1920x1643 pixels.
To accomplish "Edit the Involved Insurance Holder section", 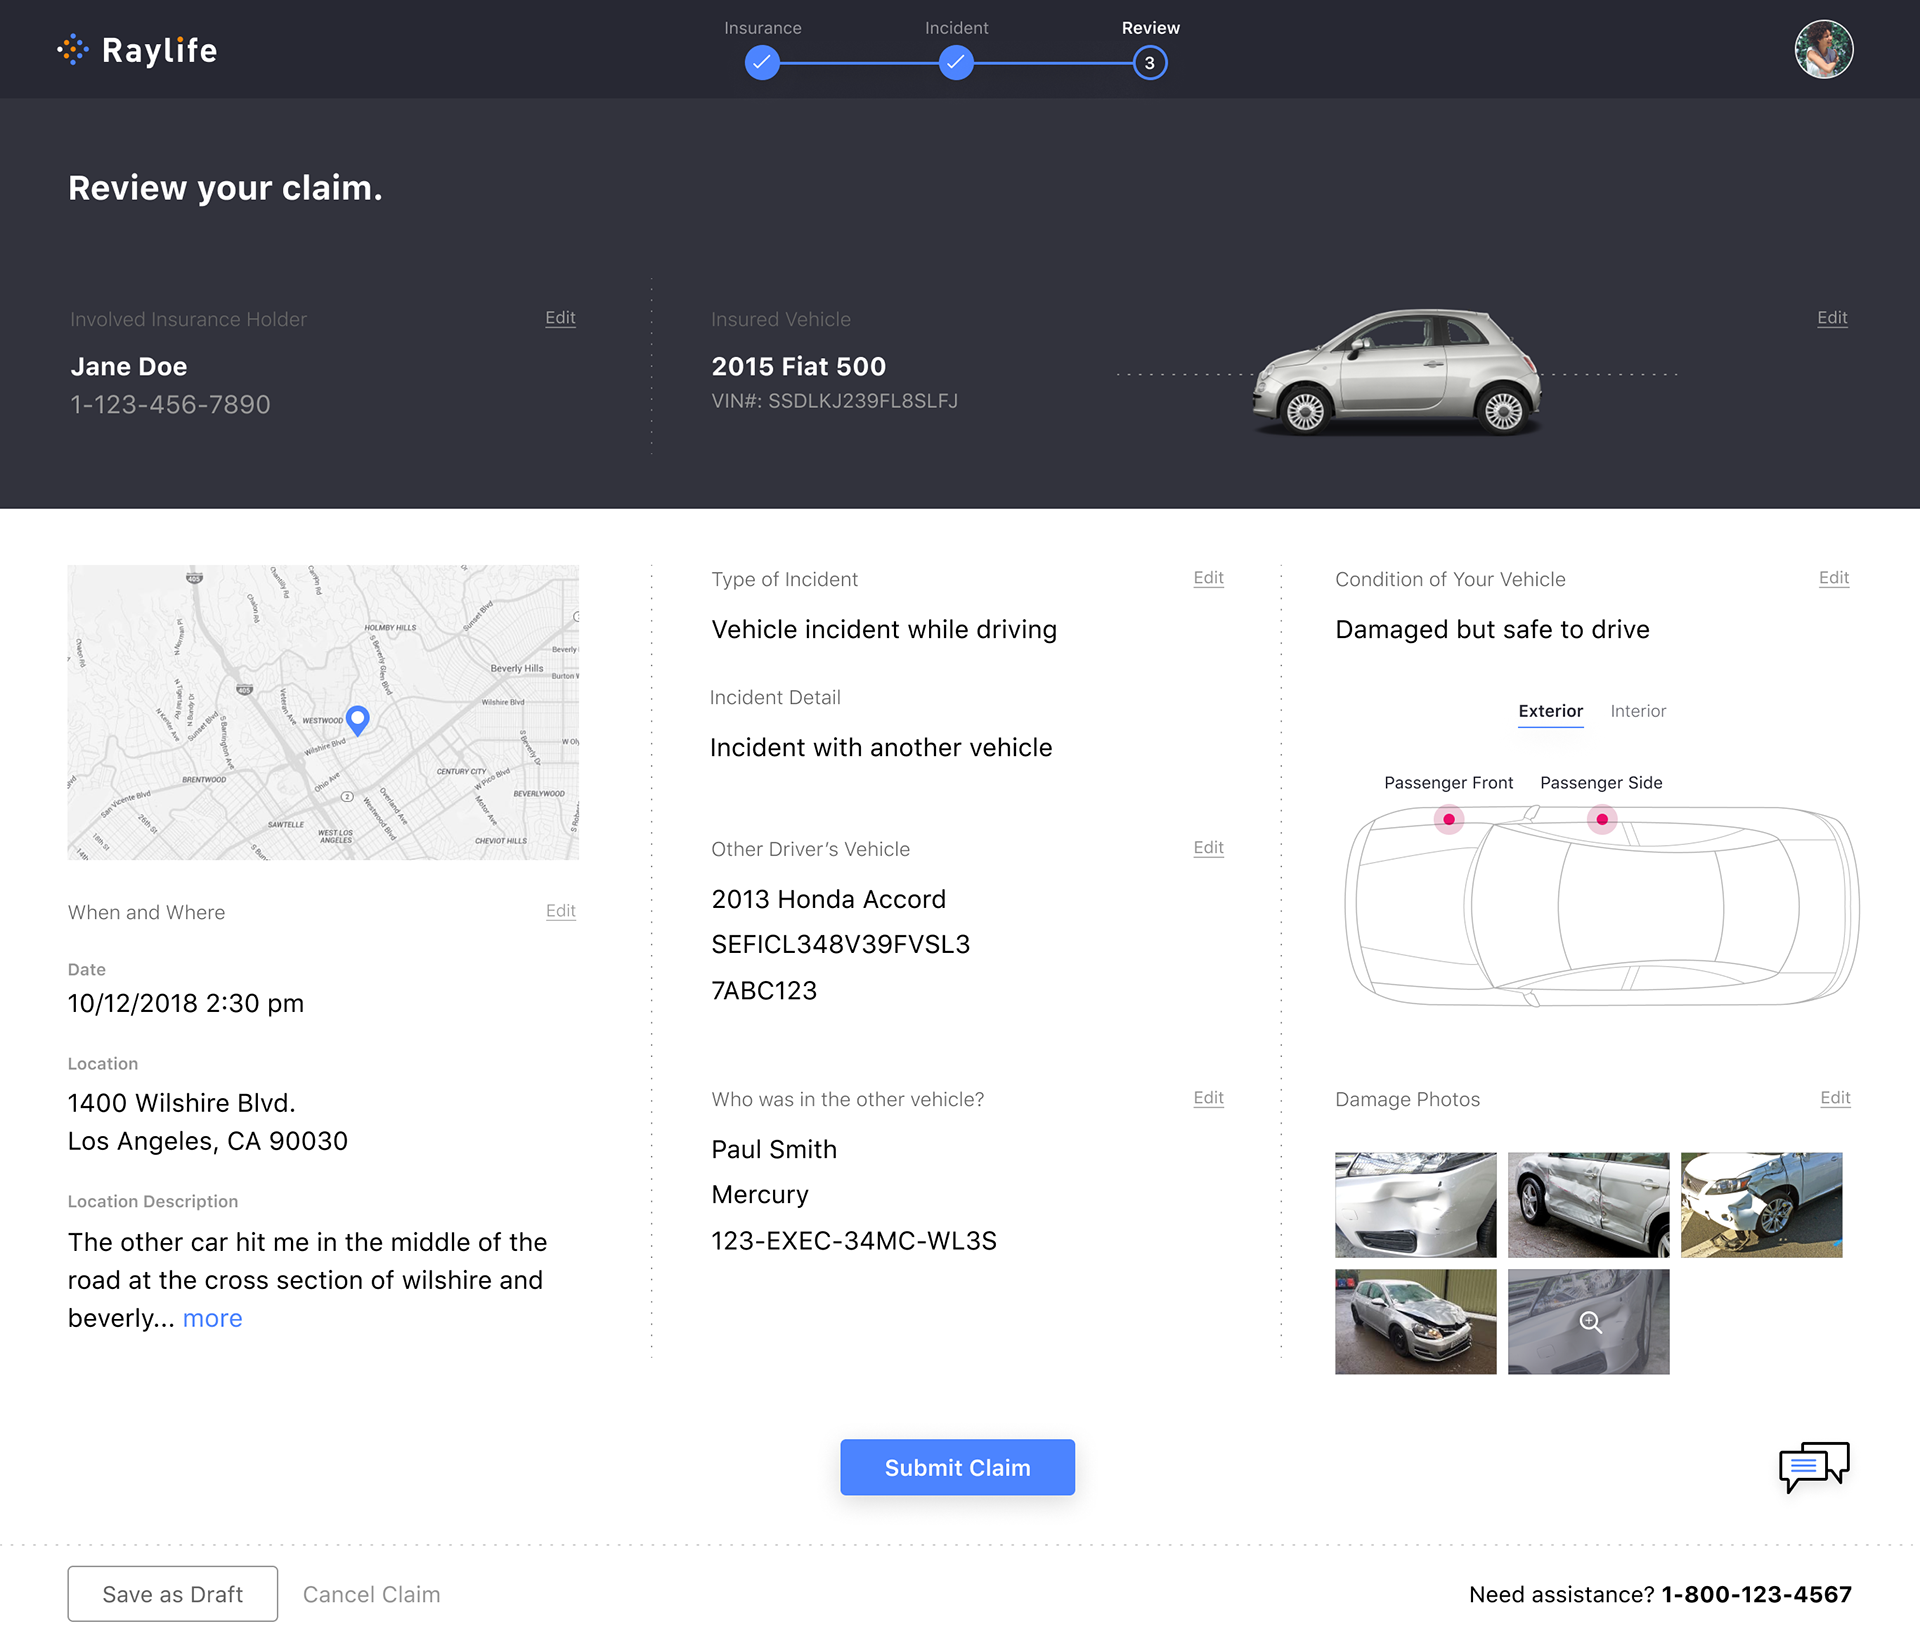I will coord(560,317).
